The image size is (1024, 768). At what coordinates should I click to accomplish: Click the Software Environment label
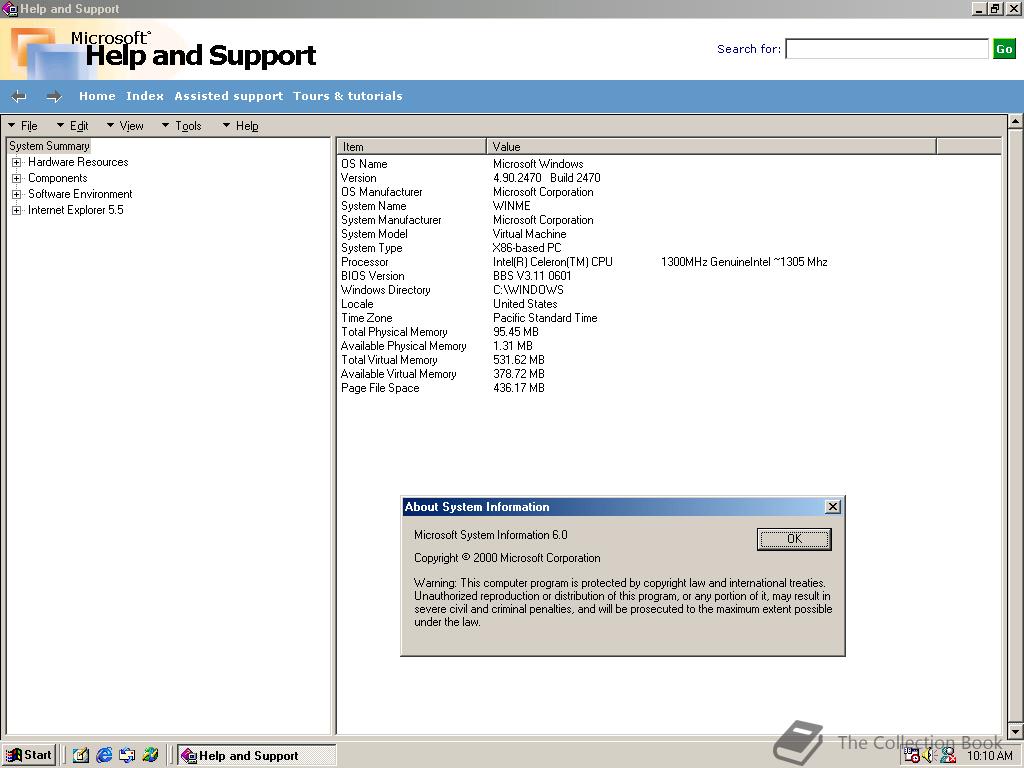point(80,194)
